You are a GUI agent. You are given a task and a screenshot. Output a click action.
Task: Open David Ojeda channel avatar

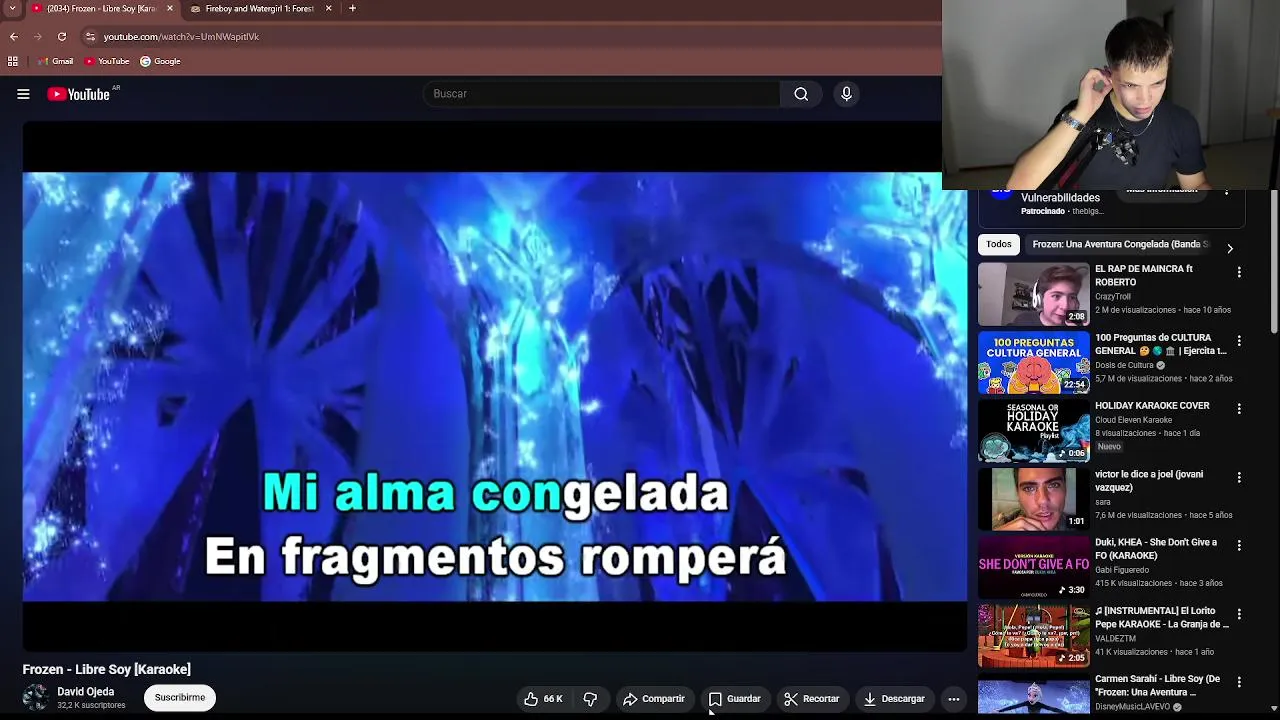36,697
